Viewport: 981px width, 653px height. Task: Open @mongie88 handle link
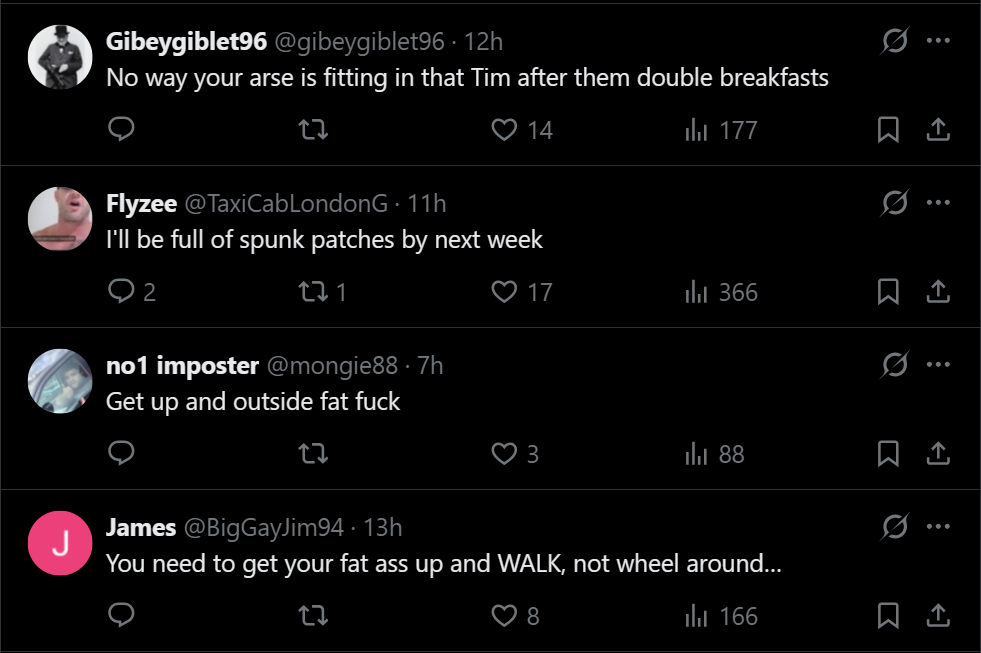(332, 365)
